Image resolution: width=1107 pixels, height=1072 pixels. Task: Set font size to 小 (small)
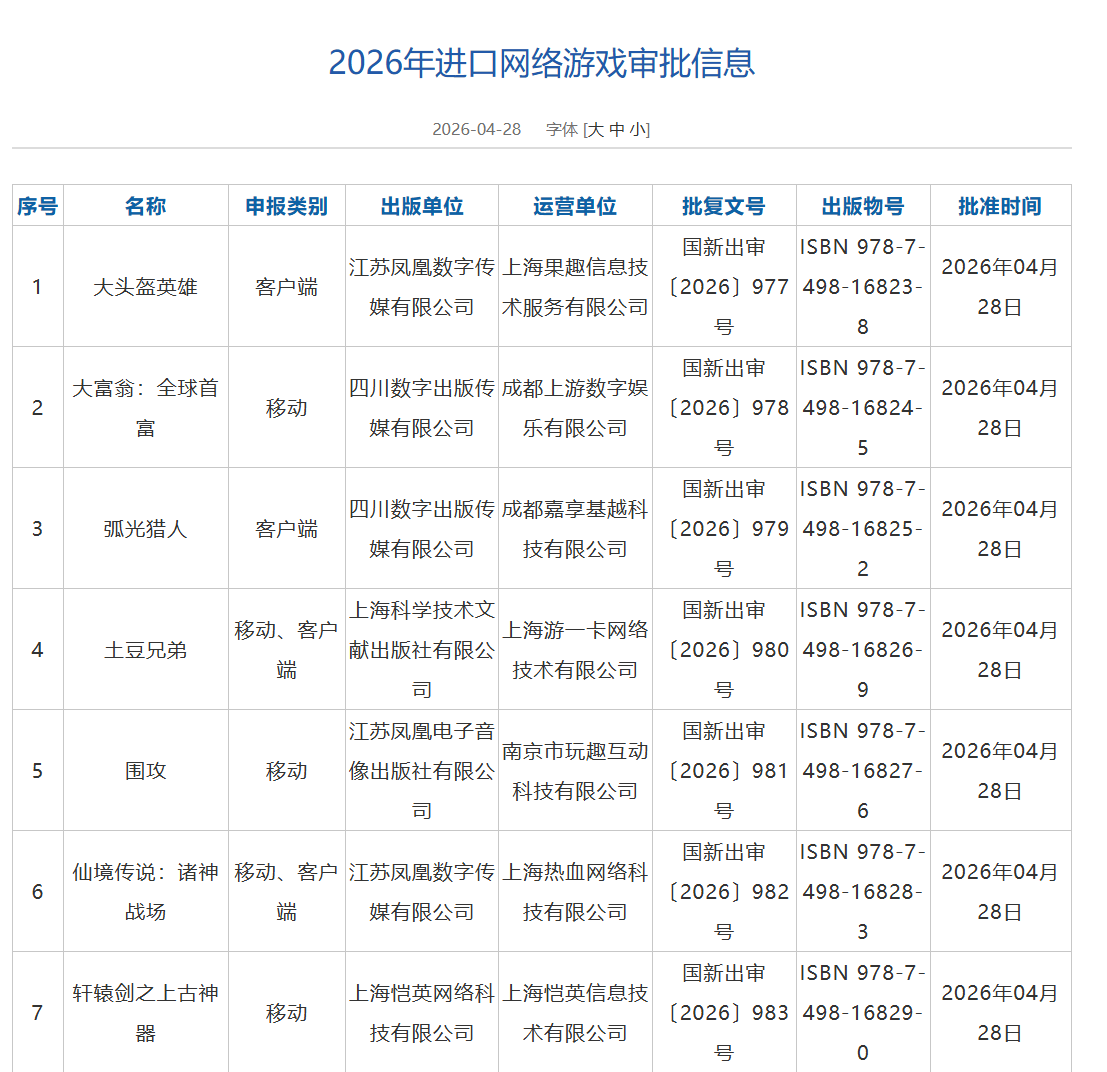(638, 129)
